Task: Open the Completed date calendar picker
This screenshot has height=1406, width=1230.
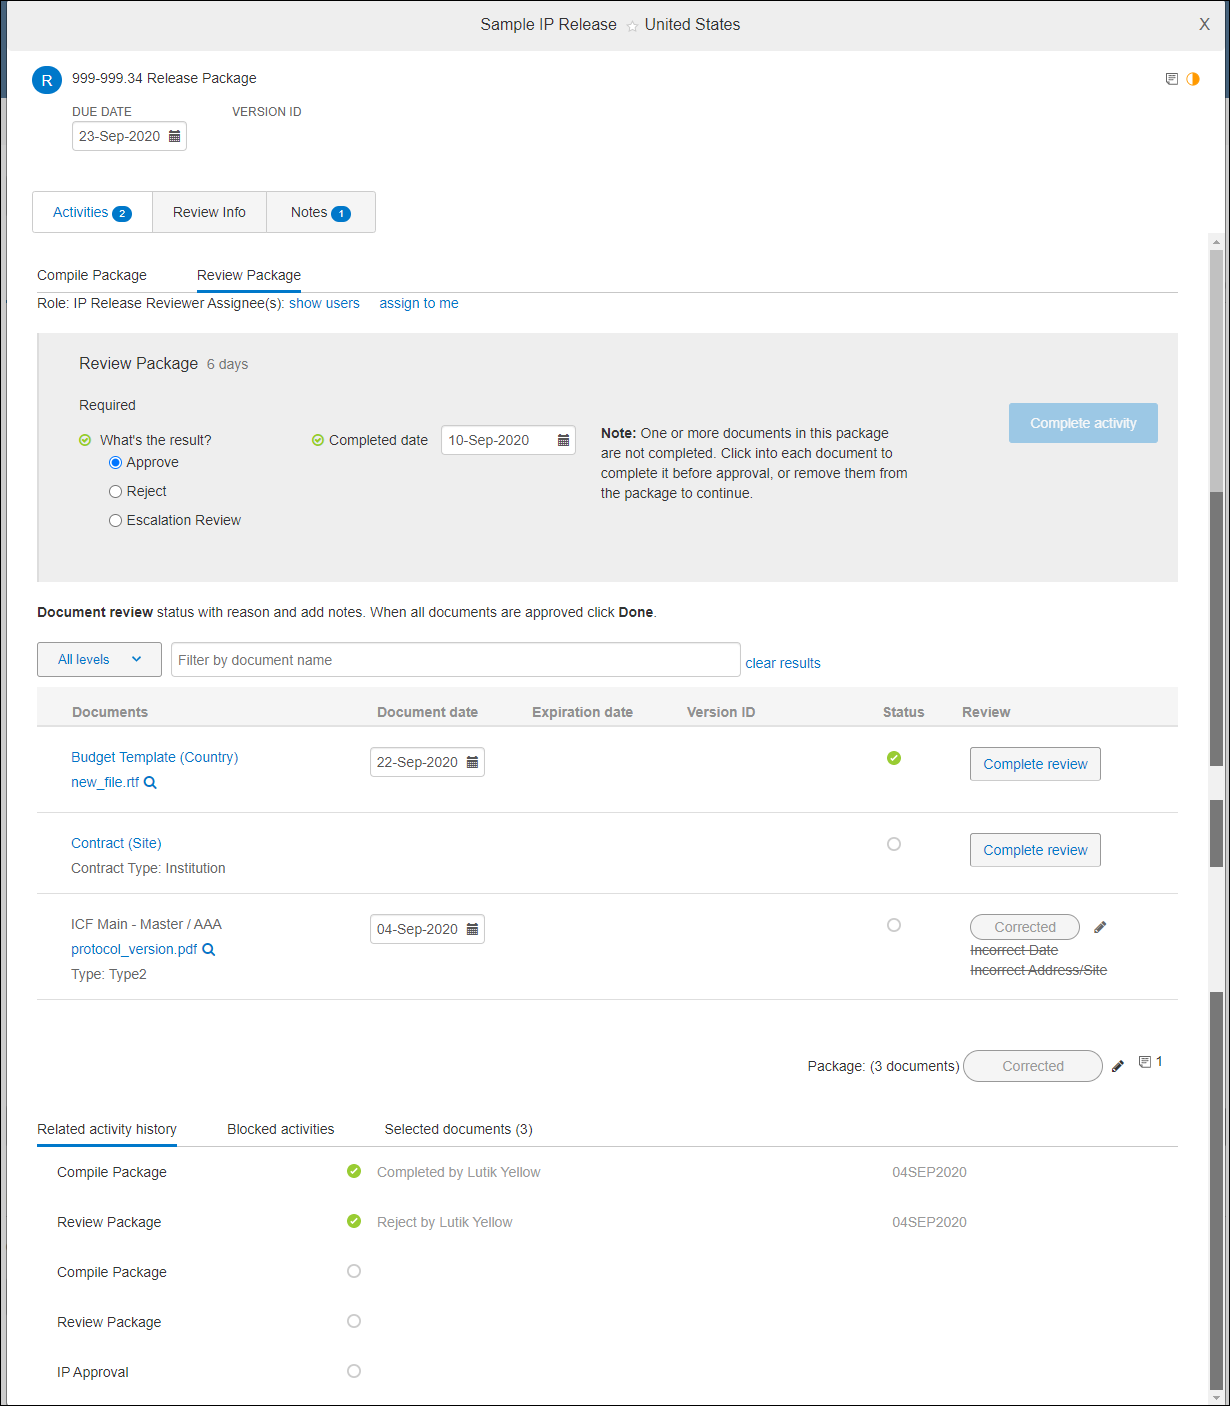Action: 562,440
